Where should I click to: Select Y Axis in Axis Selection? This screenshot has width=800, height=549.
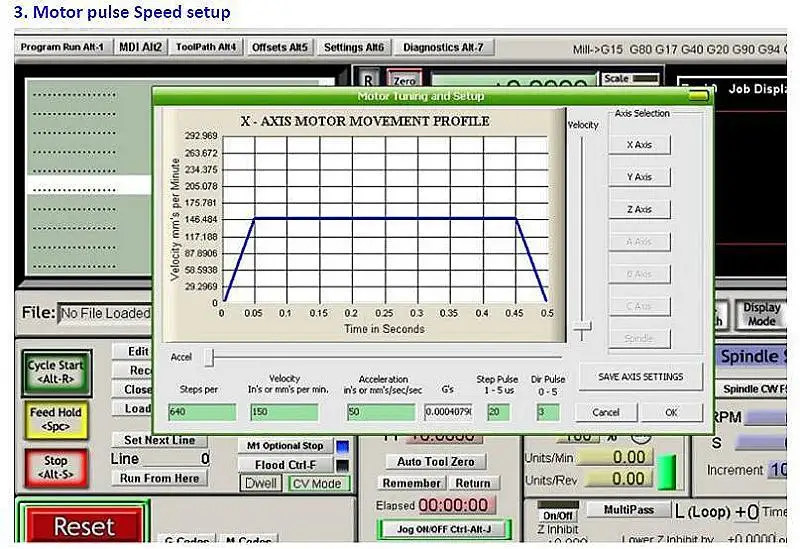click(x=639, y=177)
